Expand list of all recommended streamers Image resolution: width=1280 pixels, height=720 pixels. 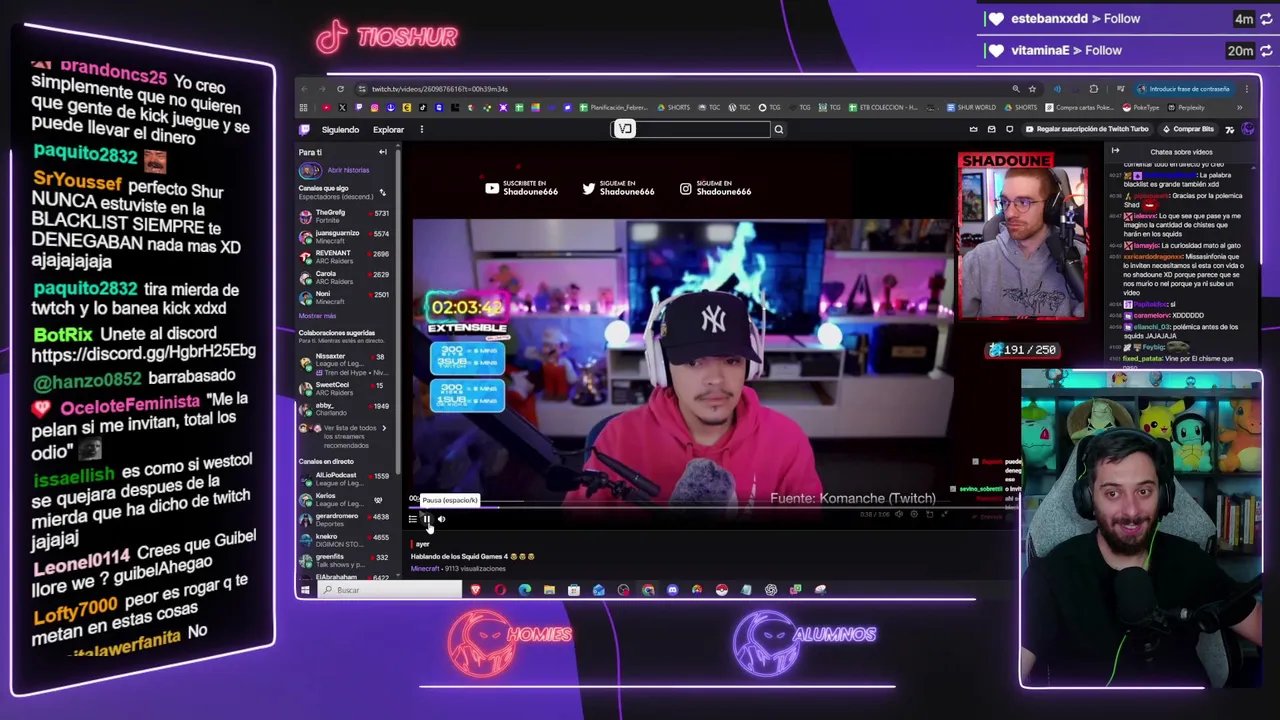coord(345,436)
